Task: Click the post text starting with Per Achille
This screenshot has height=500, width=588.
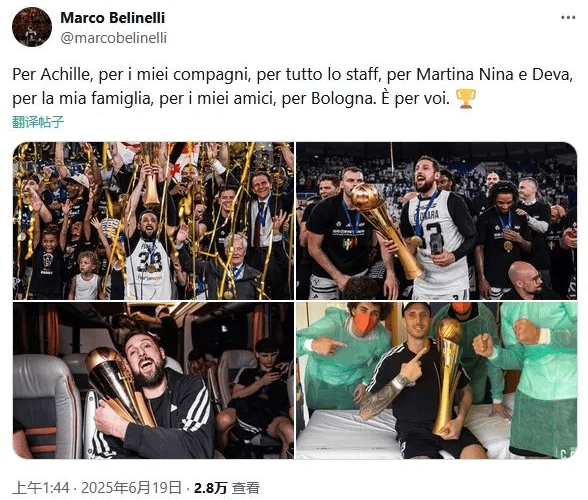Action: tap(292, 86)
